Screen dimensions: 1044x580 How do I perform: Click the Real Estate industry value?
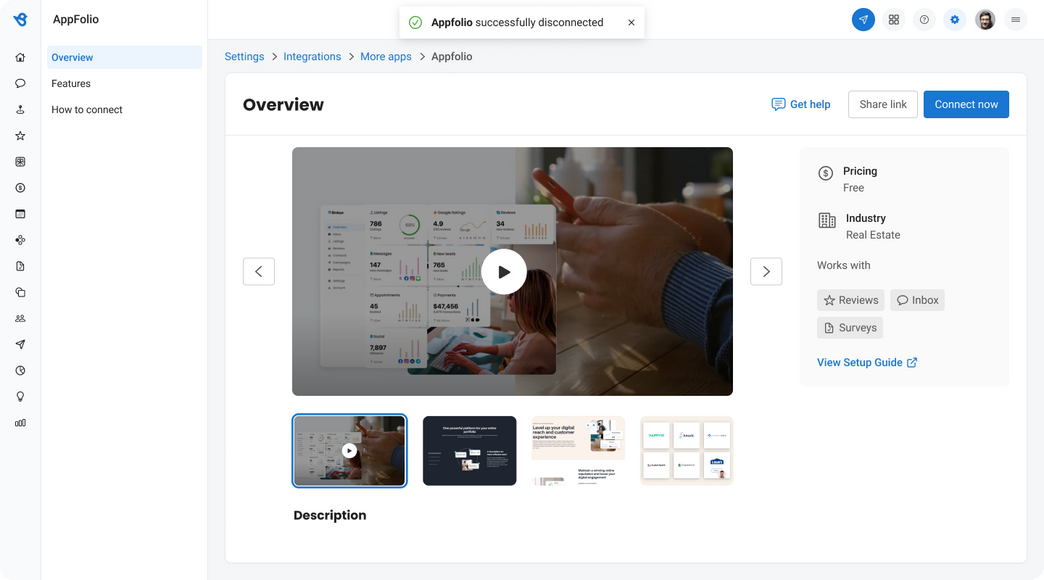pos(873,235)
